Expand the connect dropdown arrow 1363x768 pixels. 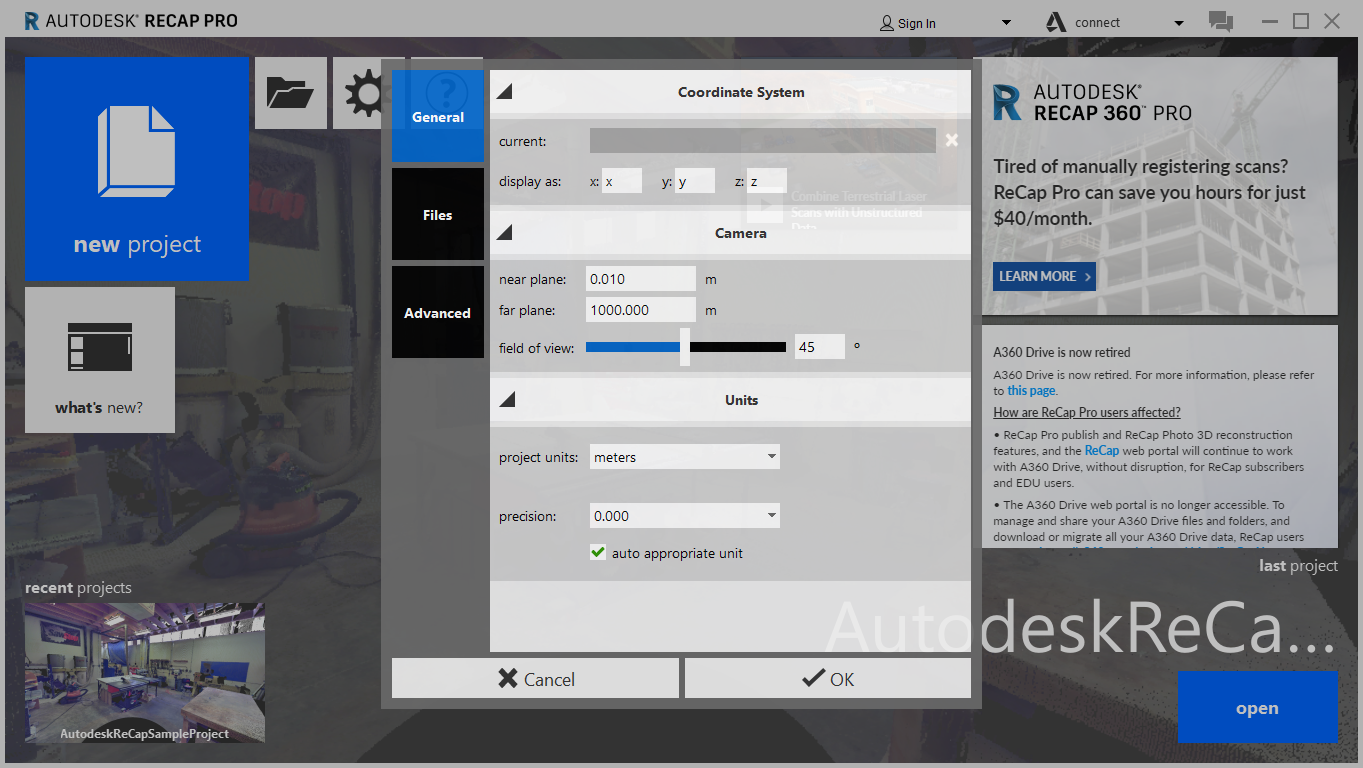click(1179, 23)
